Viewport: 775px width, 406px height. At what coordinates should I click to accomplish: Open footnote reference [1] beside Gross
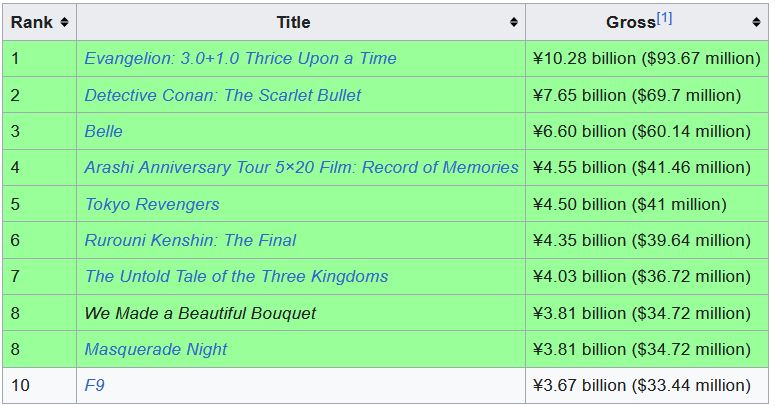point(664,18)
